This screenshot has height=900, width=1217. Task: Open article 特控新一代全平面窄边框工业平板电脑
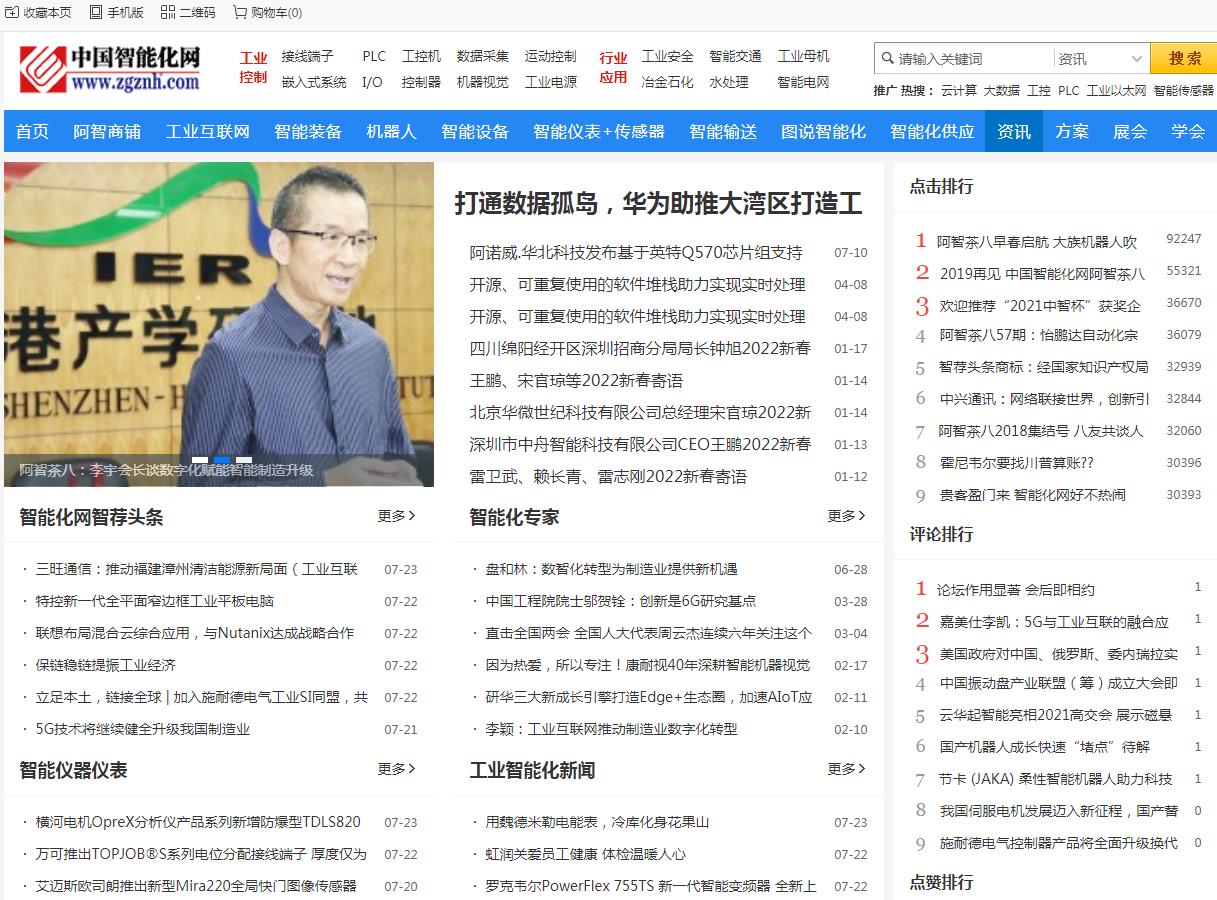coord(155,601)
